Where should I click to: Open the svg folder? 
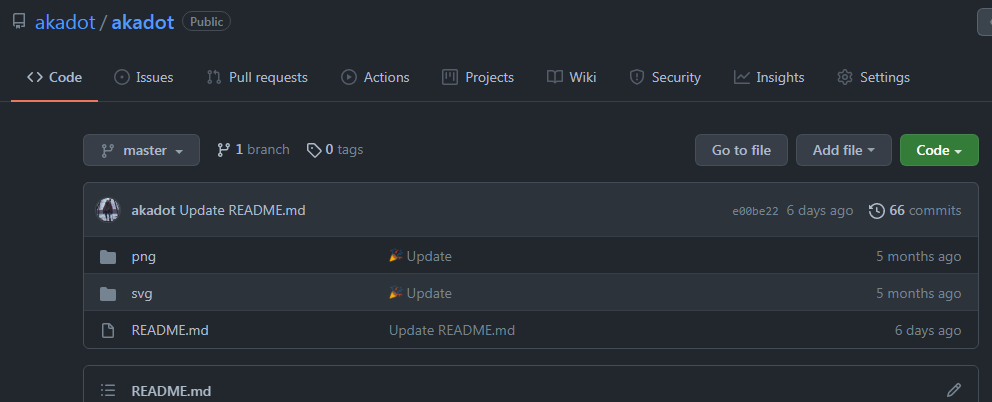pos(142,293)
